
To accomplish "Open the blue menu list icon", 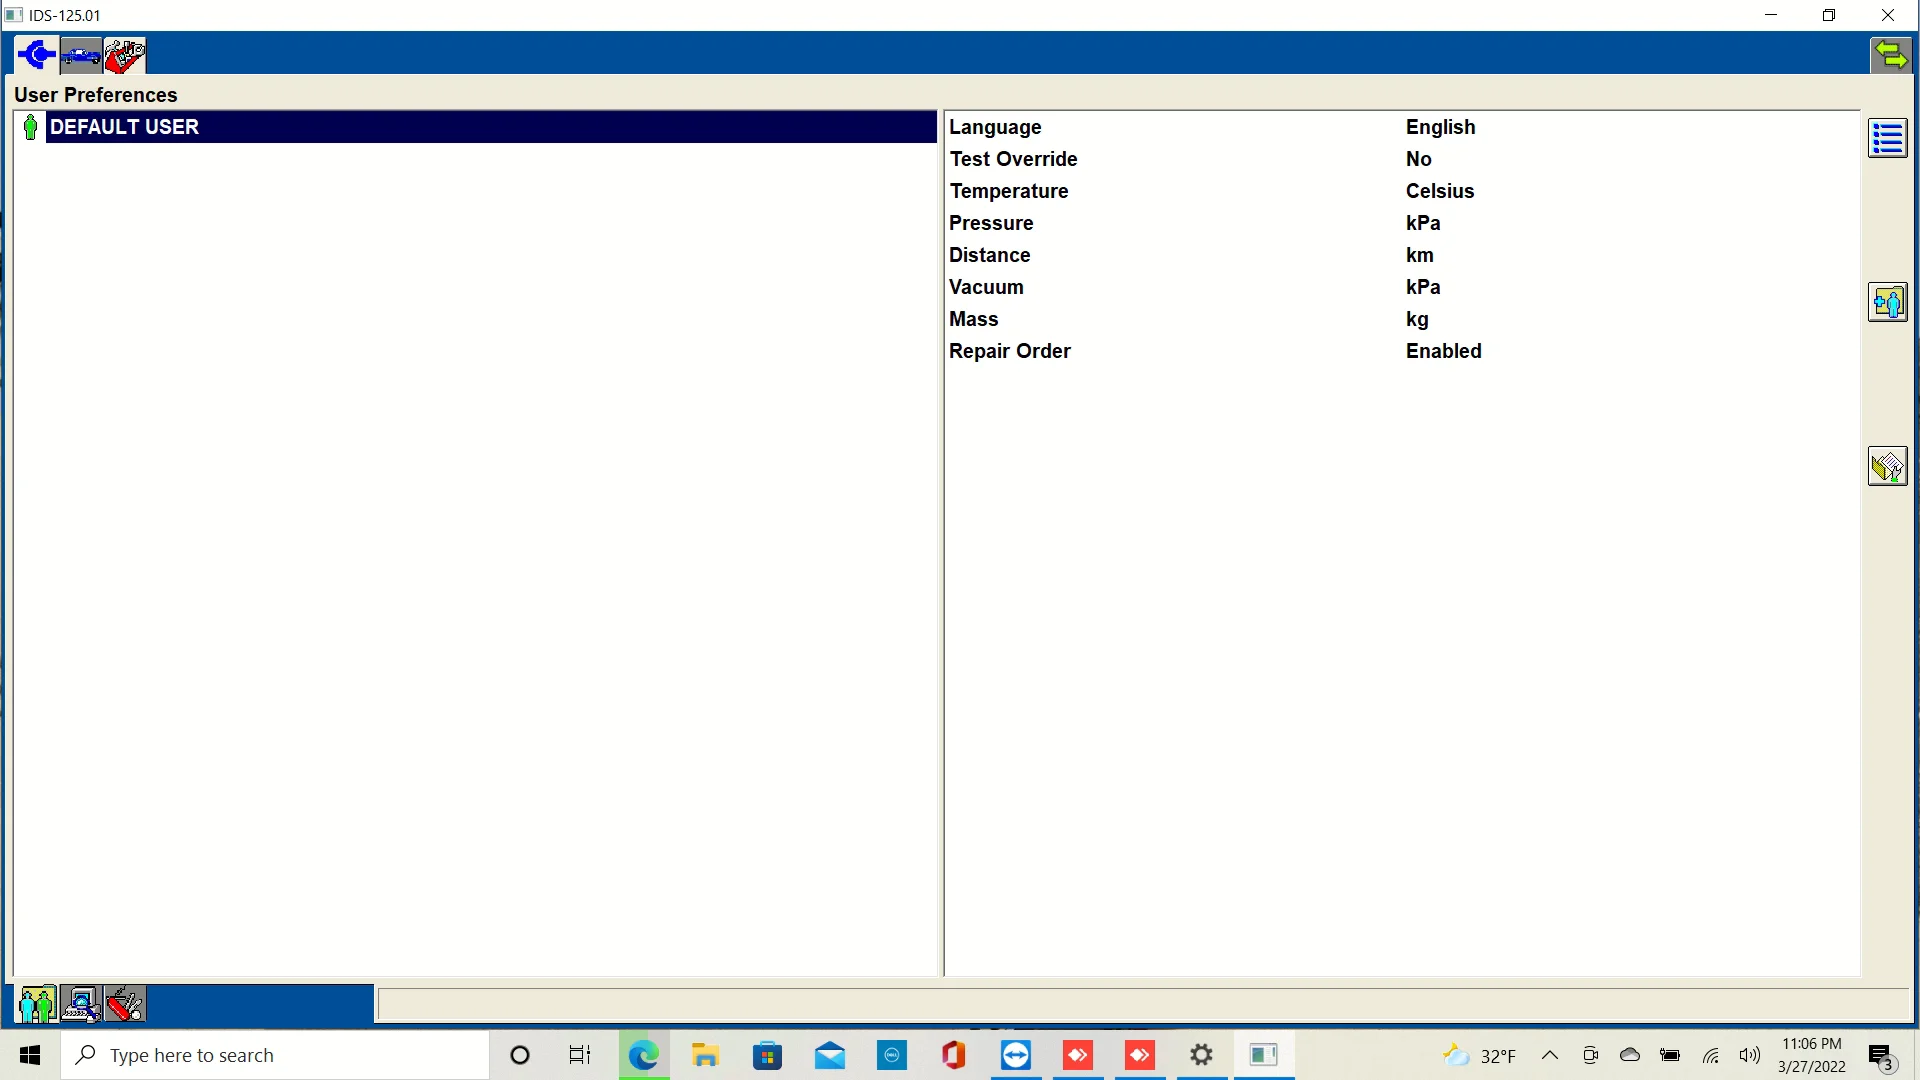I will [1888, 138].
